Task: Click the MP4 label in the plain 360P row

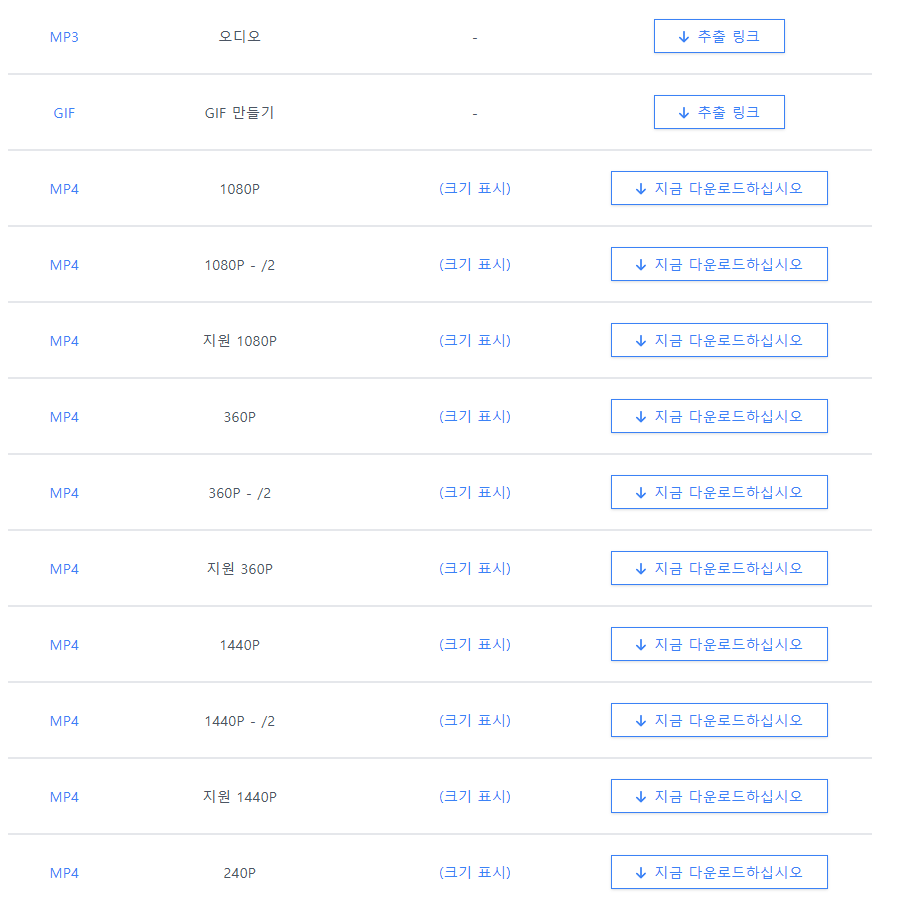Action: coord(64,417)
